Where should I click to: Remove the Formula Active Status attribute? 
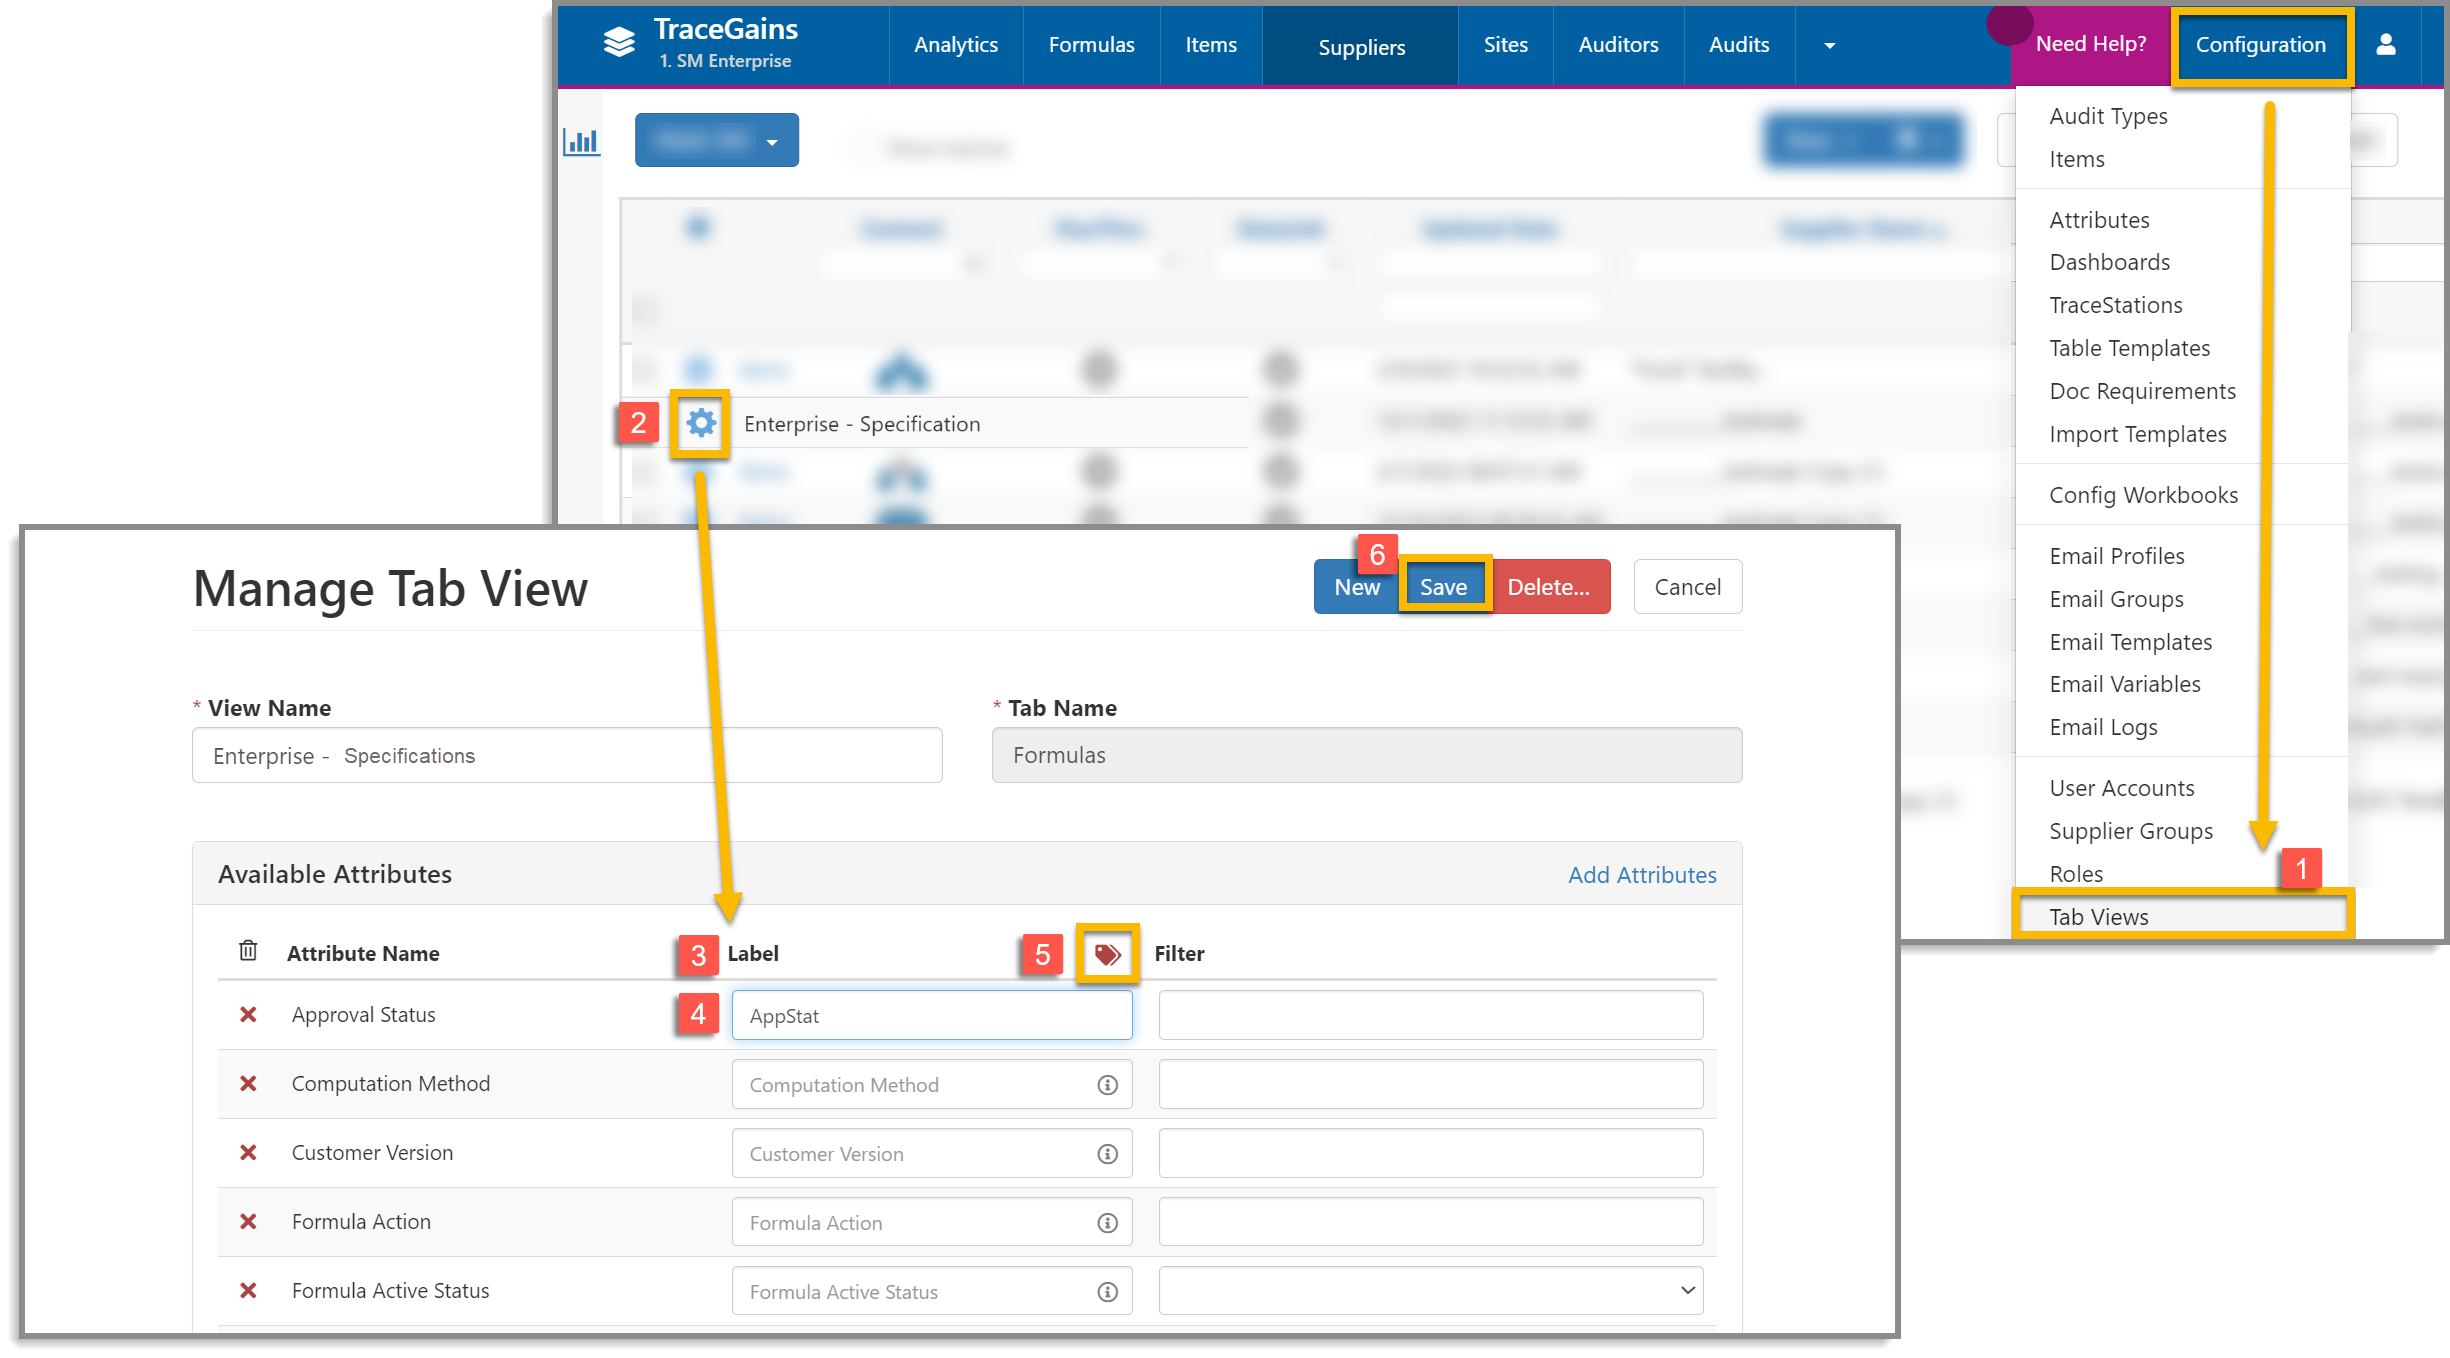pyautogui.click(x=248, y=1291)
